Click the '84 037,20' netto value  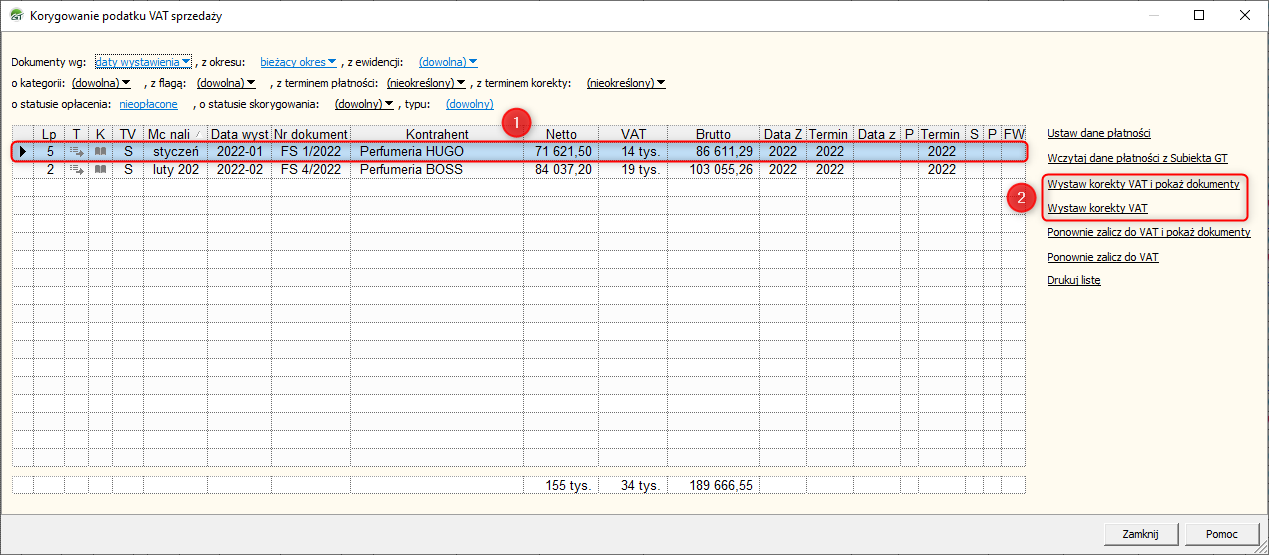point(563,170)
